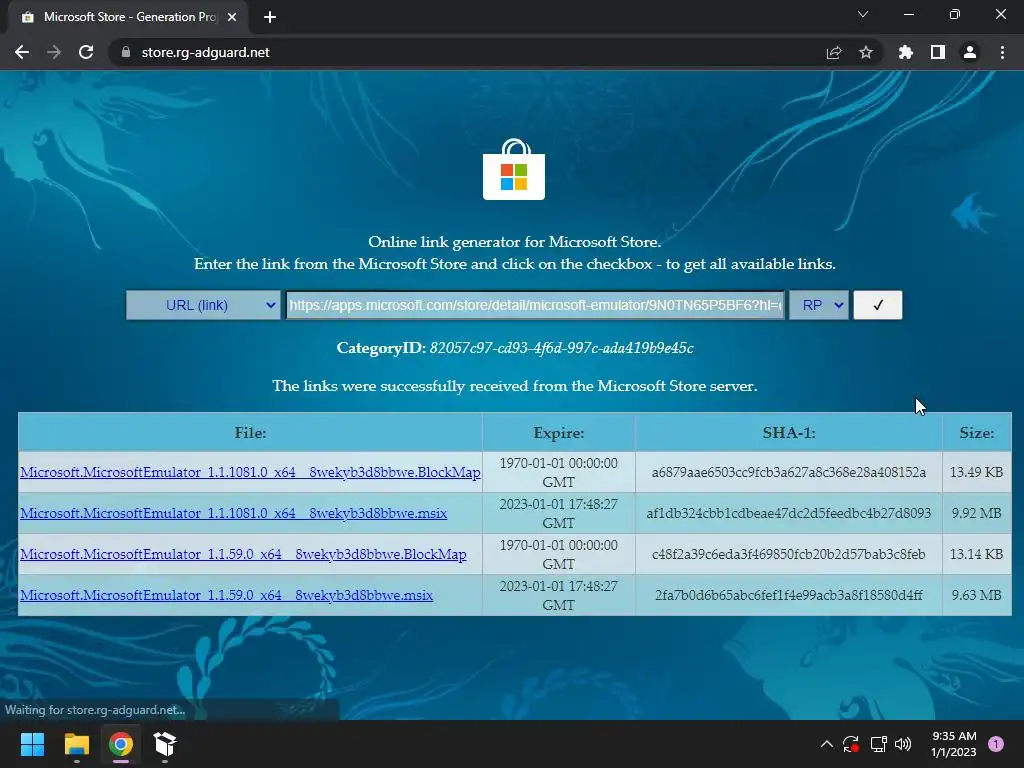Click SHA-1 hash 2fa7b0d6b65abc6fef1f4e99acb3a8f18580d4ff

click(789, 596)
